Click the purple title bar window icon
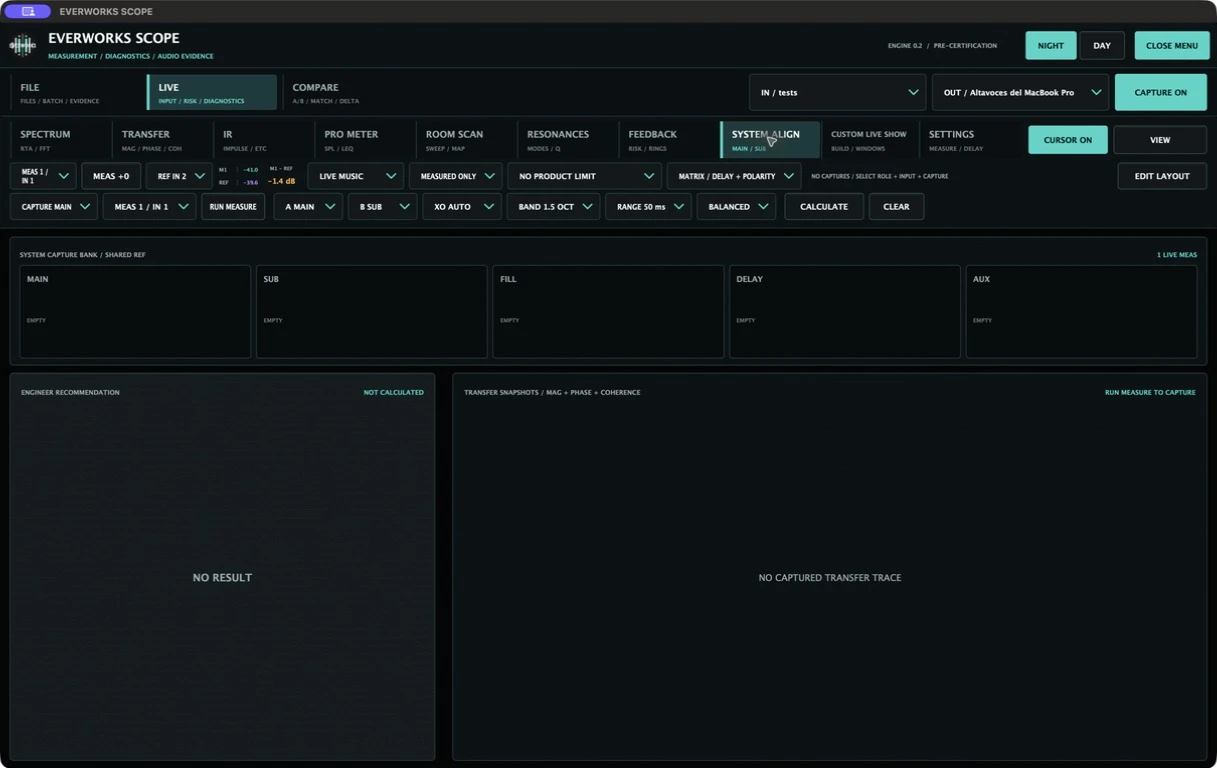This screenshot has height=768, width=1217. (x=28, y=11)
